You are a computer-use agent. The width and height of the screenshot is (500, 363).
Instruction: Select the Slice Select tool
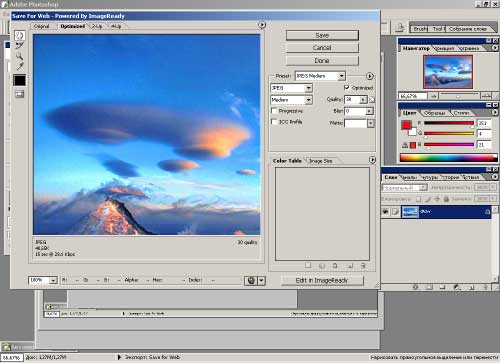tap(20, 46)
